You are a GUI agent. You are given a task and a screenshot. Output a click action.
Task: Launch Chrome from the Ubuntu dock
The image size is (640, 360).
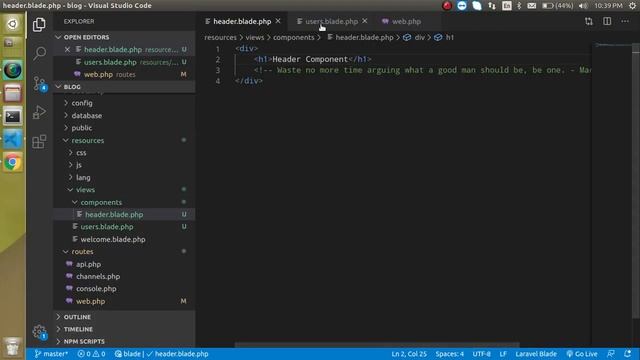pyautogui.click(x=13, y=162)
